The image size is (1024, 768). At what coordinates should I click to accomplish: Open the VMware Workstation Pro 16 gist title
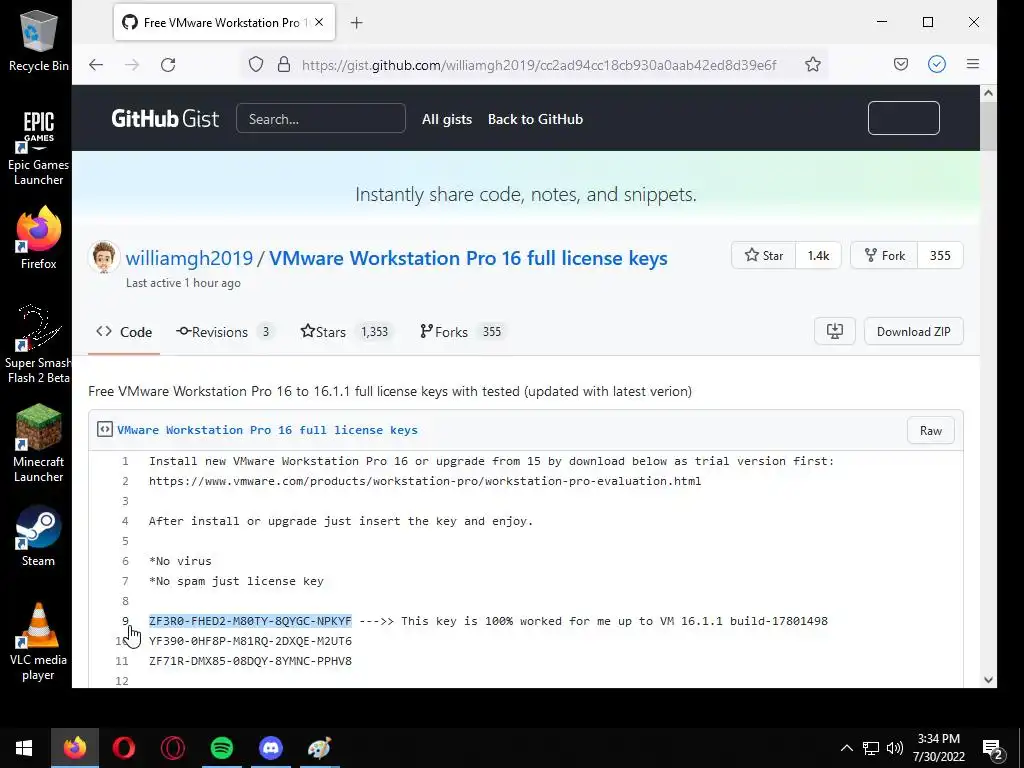click(x=468, y=258)
